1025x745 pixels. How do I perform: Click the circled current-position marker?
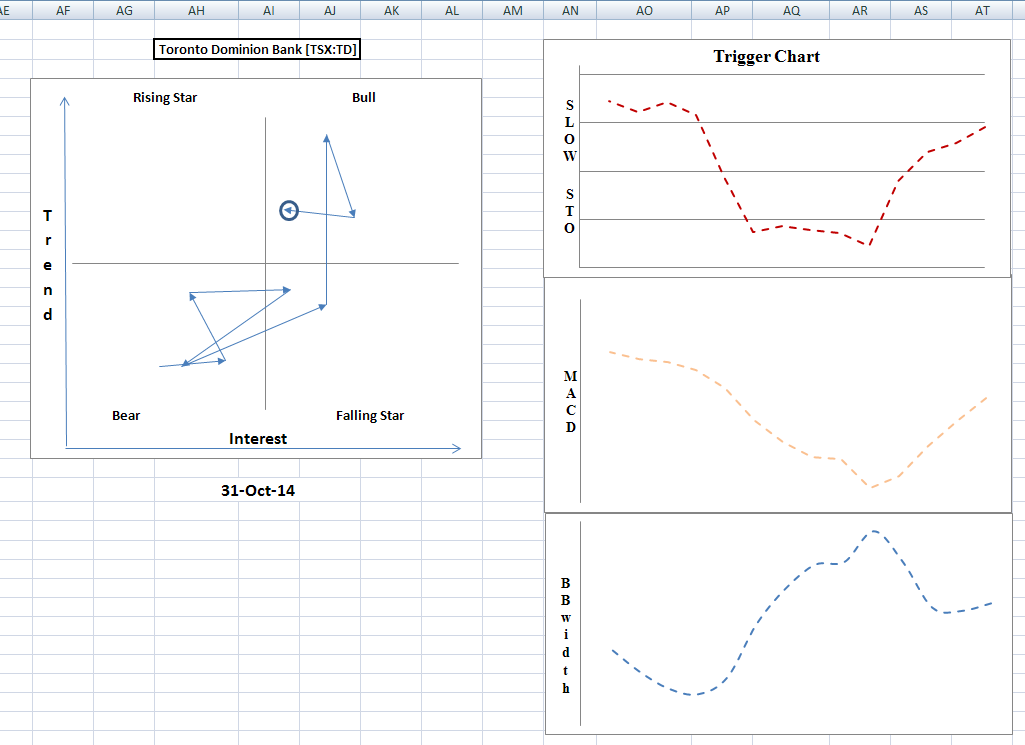pyautogui.click(x=289, y=210)
